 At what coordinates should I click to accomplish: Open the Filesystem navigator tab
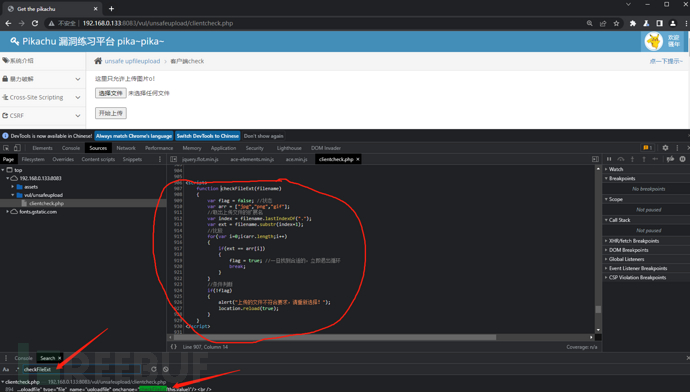[33, 159]
